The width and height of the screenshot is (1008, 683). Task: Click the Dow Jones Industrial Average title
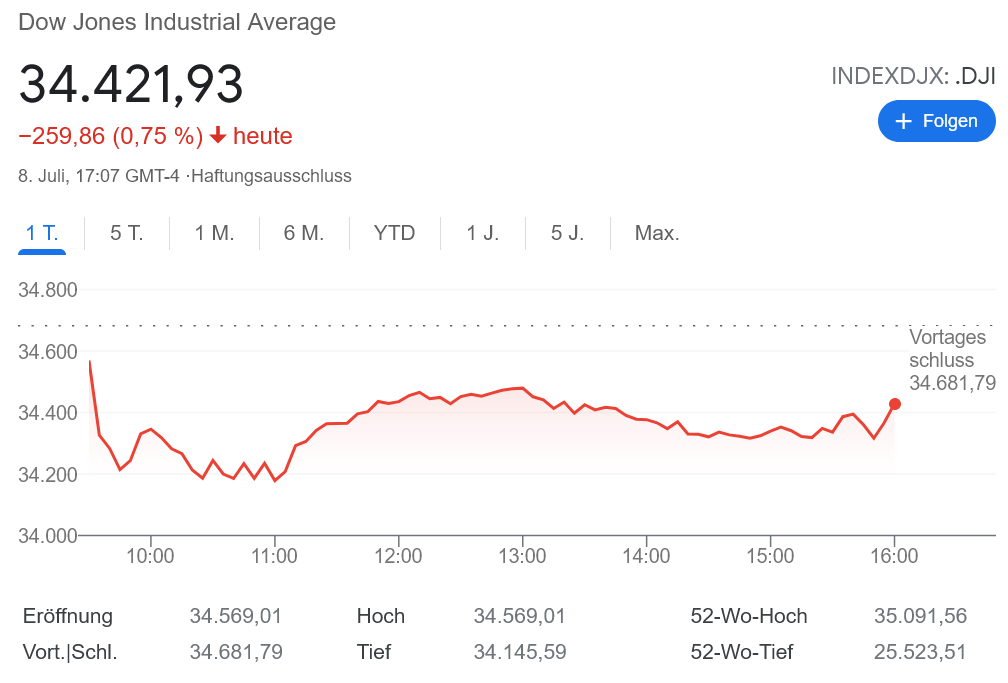[177, 22]
